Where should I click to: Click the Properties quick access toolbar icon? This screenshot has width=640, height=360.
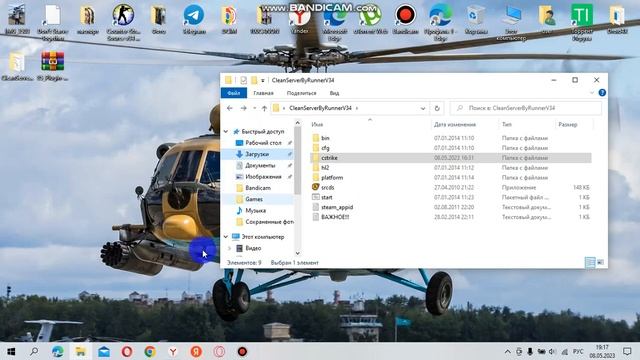point(244,80)
